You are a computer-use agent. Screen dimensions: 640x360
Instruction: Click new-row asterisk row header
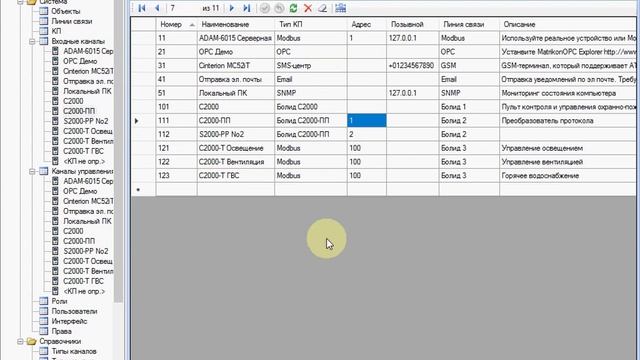[143, 189]
